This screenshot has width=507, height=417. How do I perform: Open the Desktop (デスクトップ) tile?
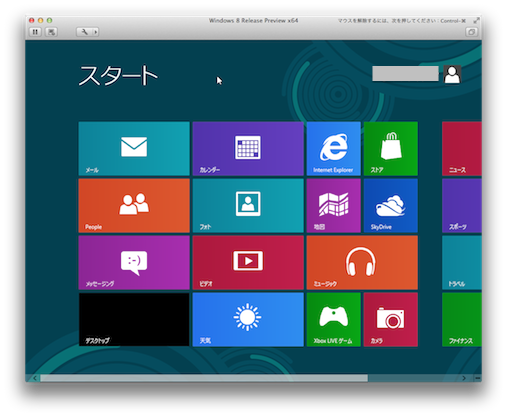(x=134, y=320)
